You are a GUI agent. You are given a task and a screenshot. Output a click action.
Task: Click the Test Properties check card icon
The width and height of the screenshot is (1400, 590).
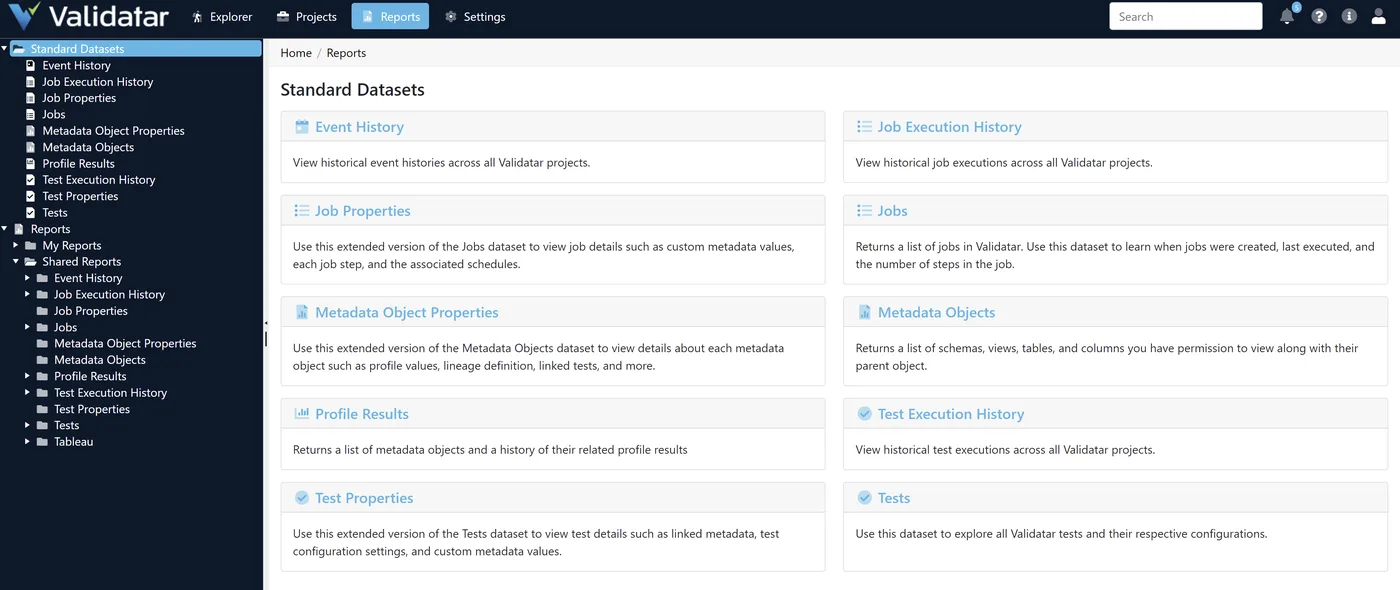(302, 498)
